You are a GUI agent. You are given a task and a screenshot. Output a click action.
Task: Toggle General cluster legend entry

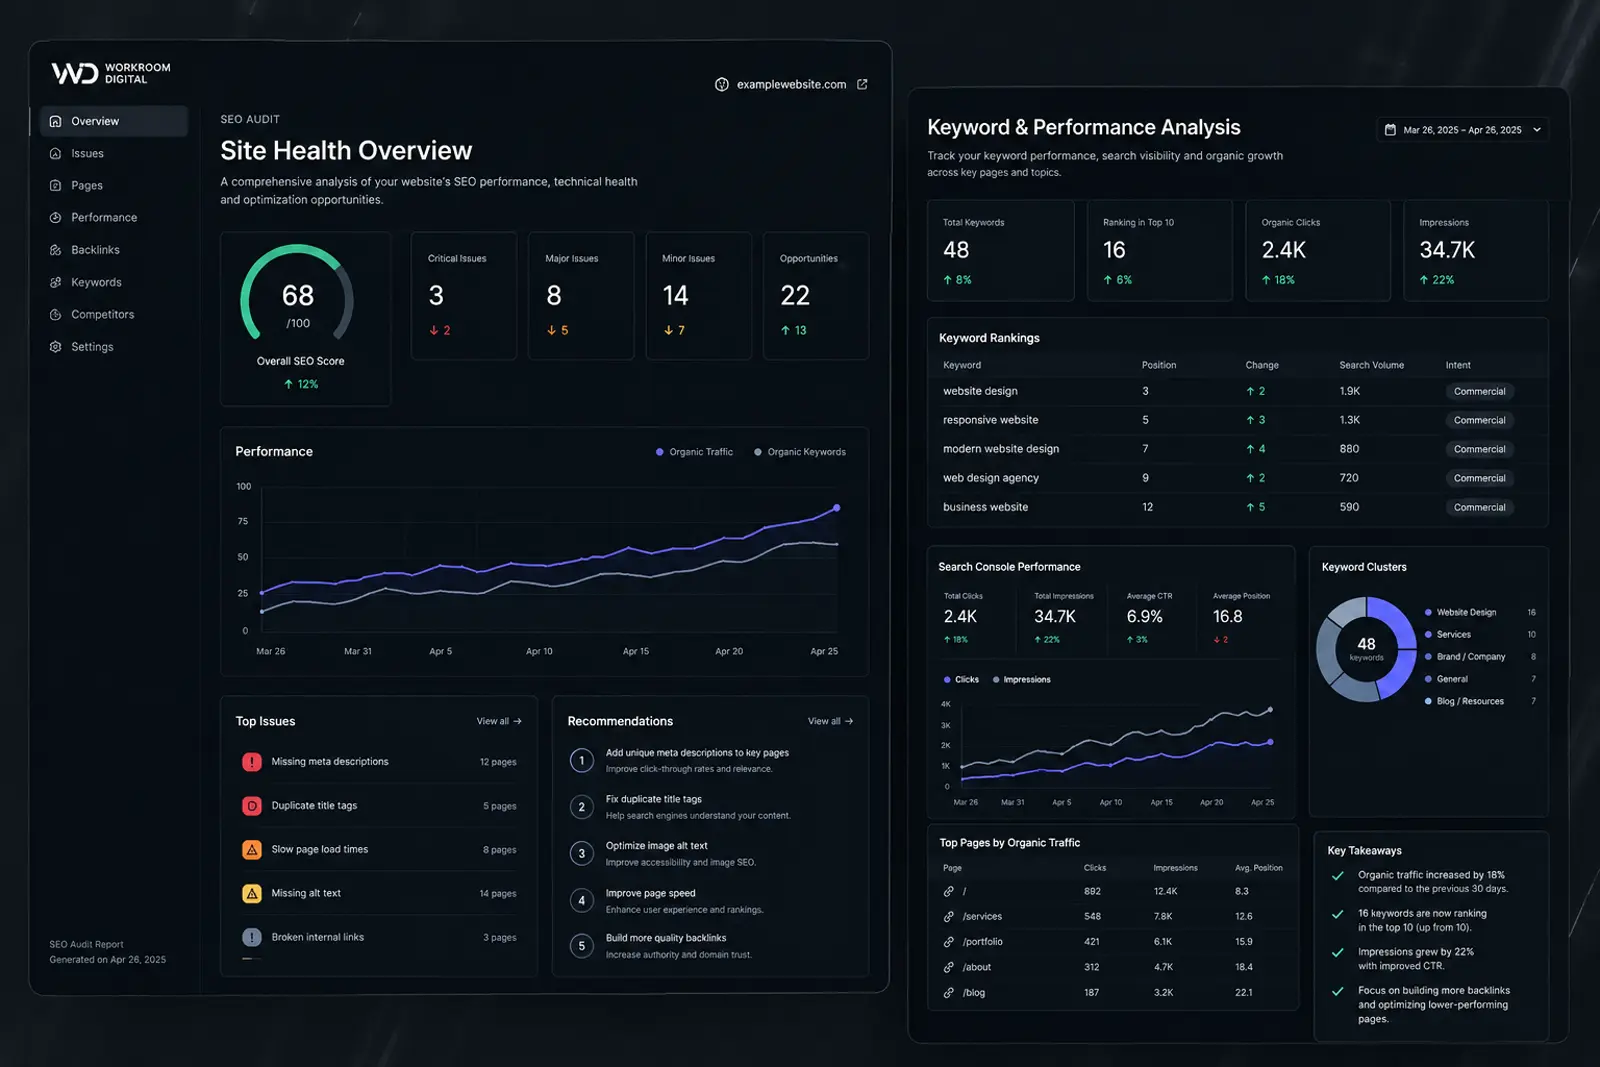1446,679
